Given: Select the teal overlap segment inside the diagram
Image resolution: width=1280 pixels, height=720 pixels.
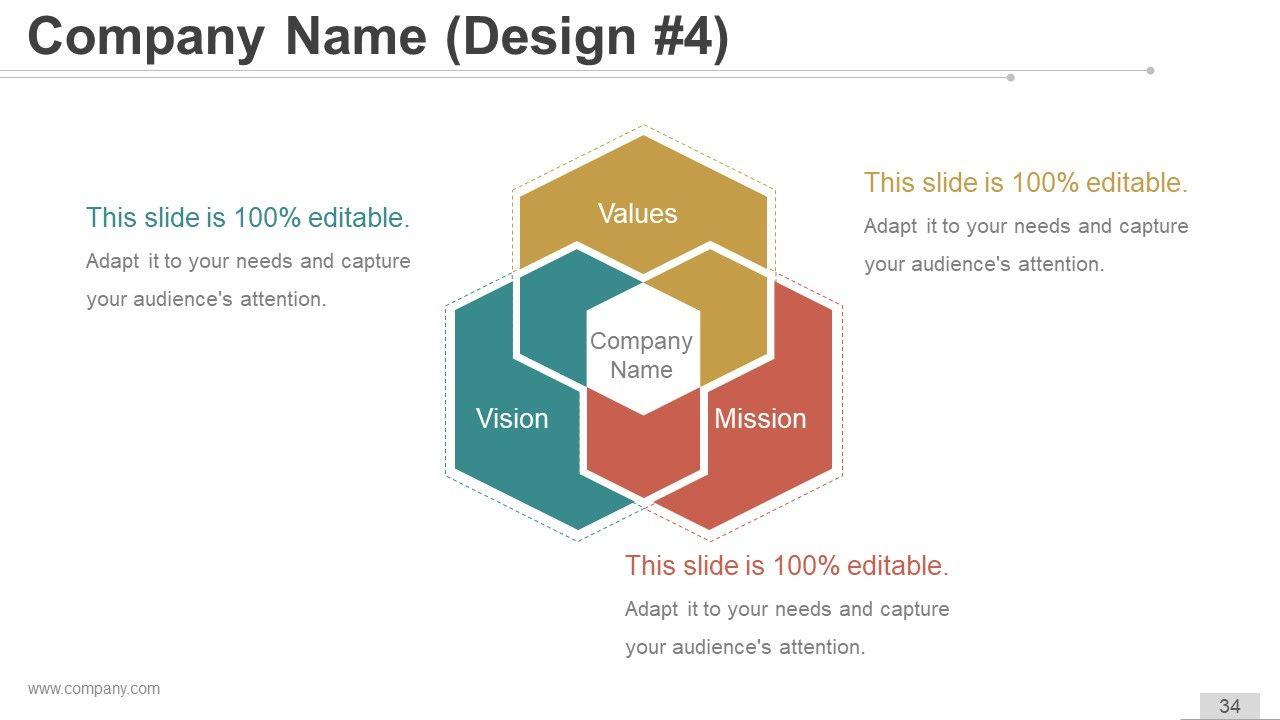Looking at the screenshot, I should [555, 310].
